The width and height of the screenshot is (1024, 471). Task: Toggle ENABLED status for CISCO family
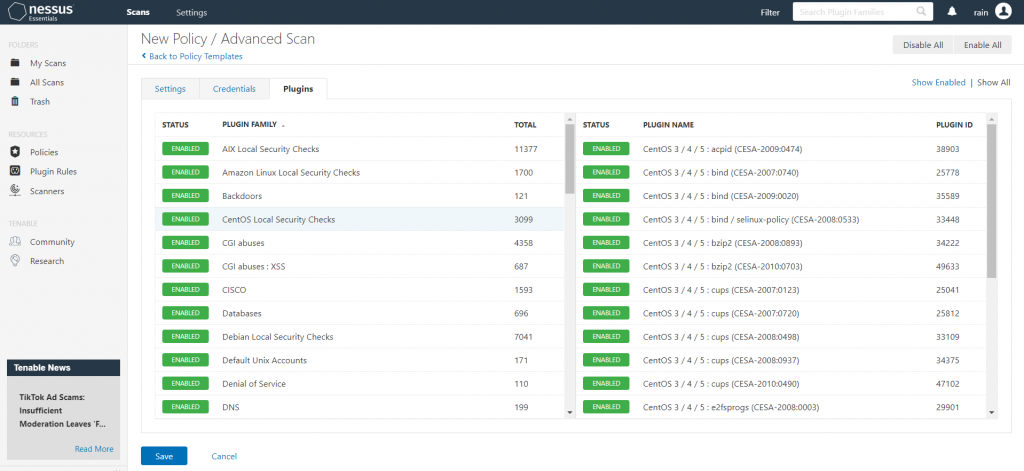[185, 290]
